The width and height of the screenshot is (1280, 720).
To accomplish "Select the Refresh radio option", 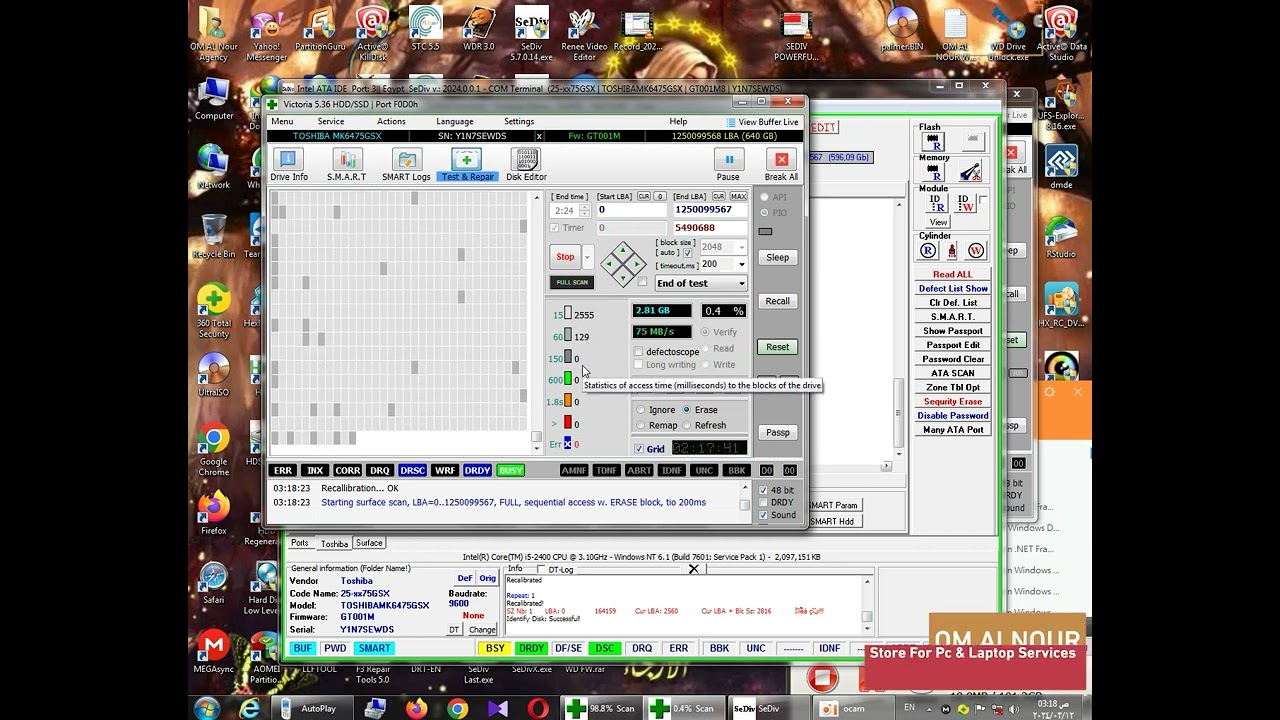I will (688, 425).
